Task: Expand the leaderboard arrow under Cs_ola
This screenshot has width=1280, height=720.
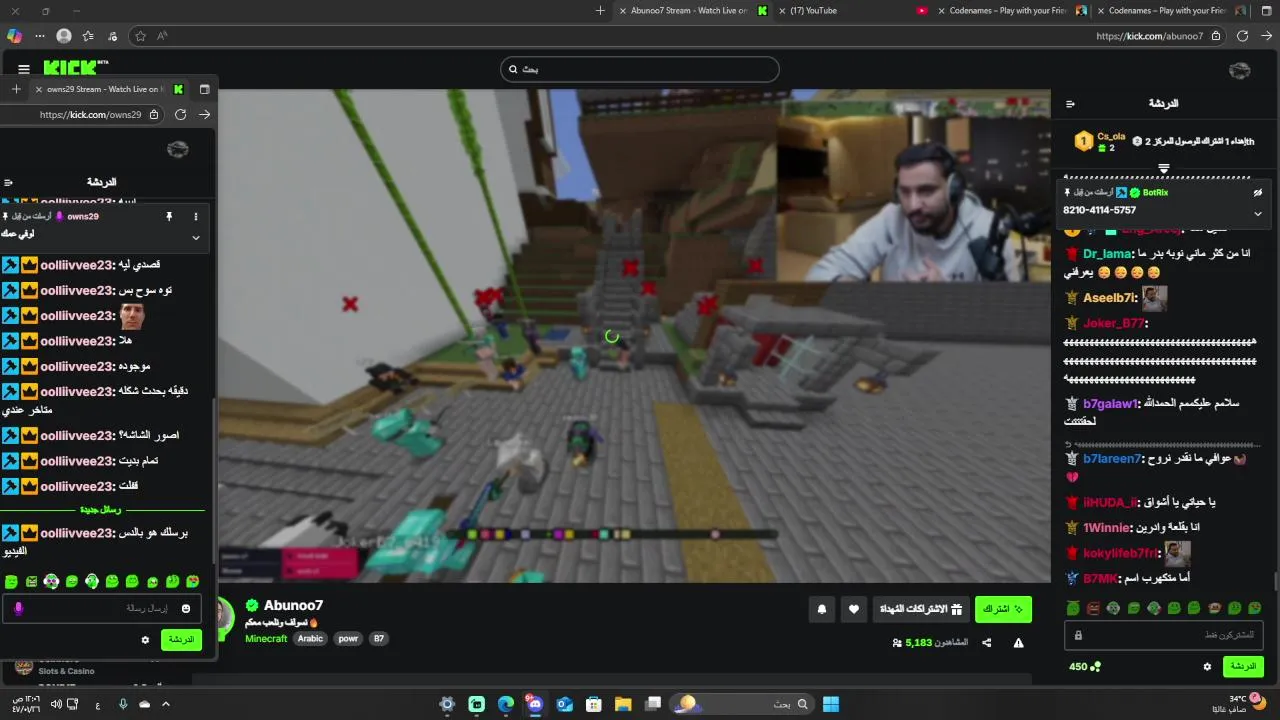Action: (x=1164, y=169)
